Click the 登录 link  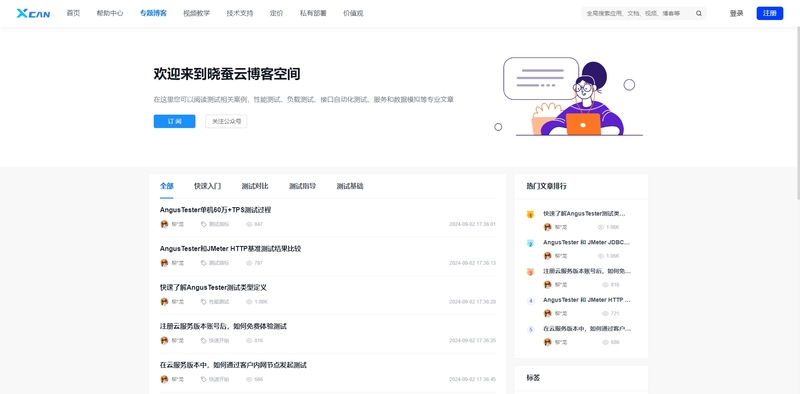pyautogui.click(x=736, y=13)
